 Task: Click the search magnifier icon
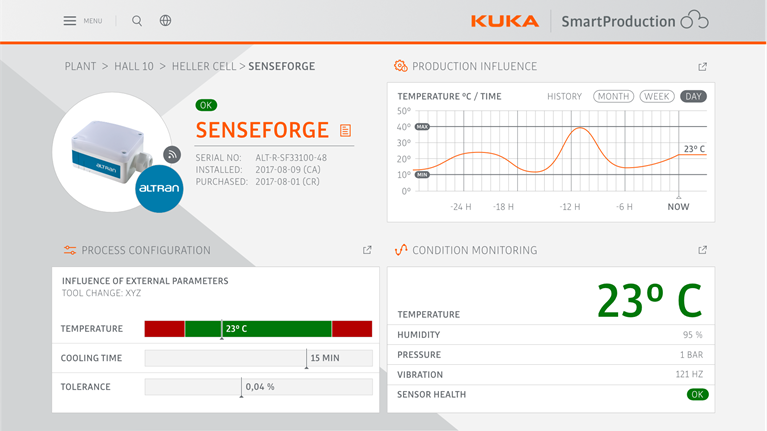[137, 21]
